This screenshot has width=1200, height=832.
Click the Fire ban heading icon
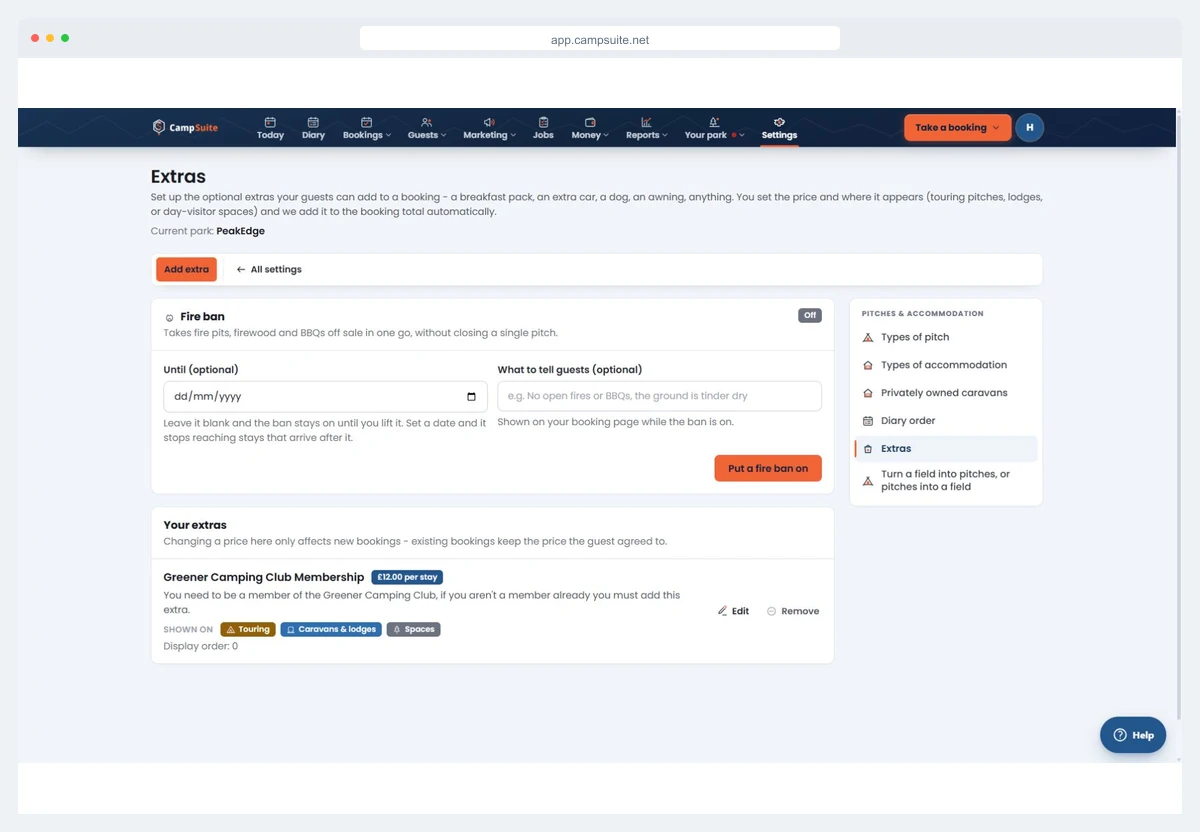(x=169, y=317)
